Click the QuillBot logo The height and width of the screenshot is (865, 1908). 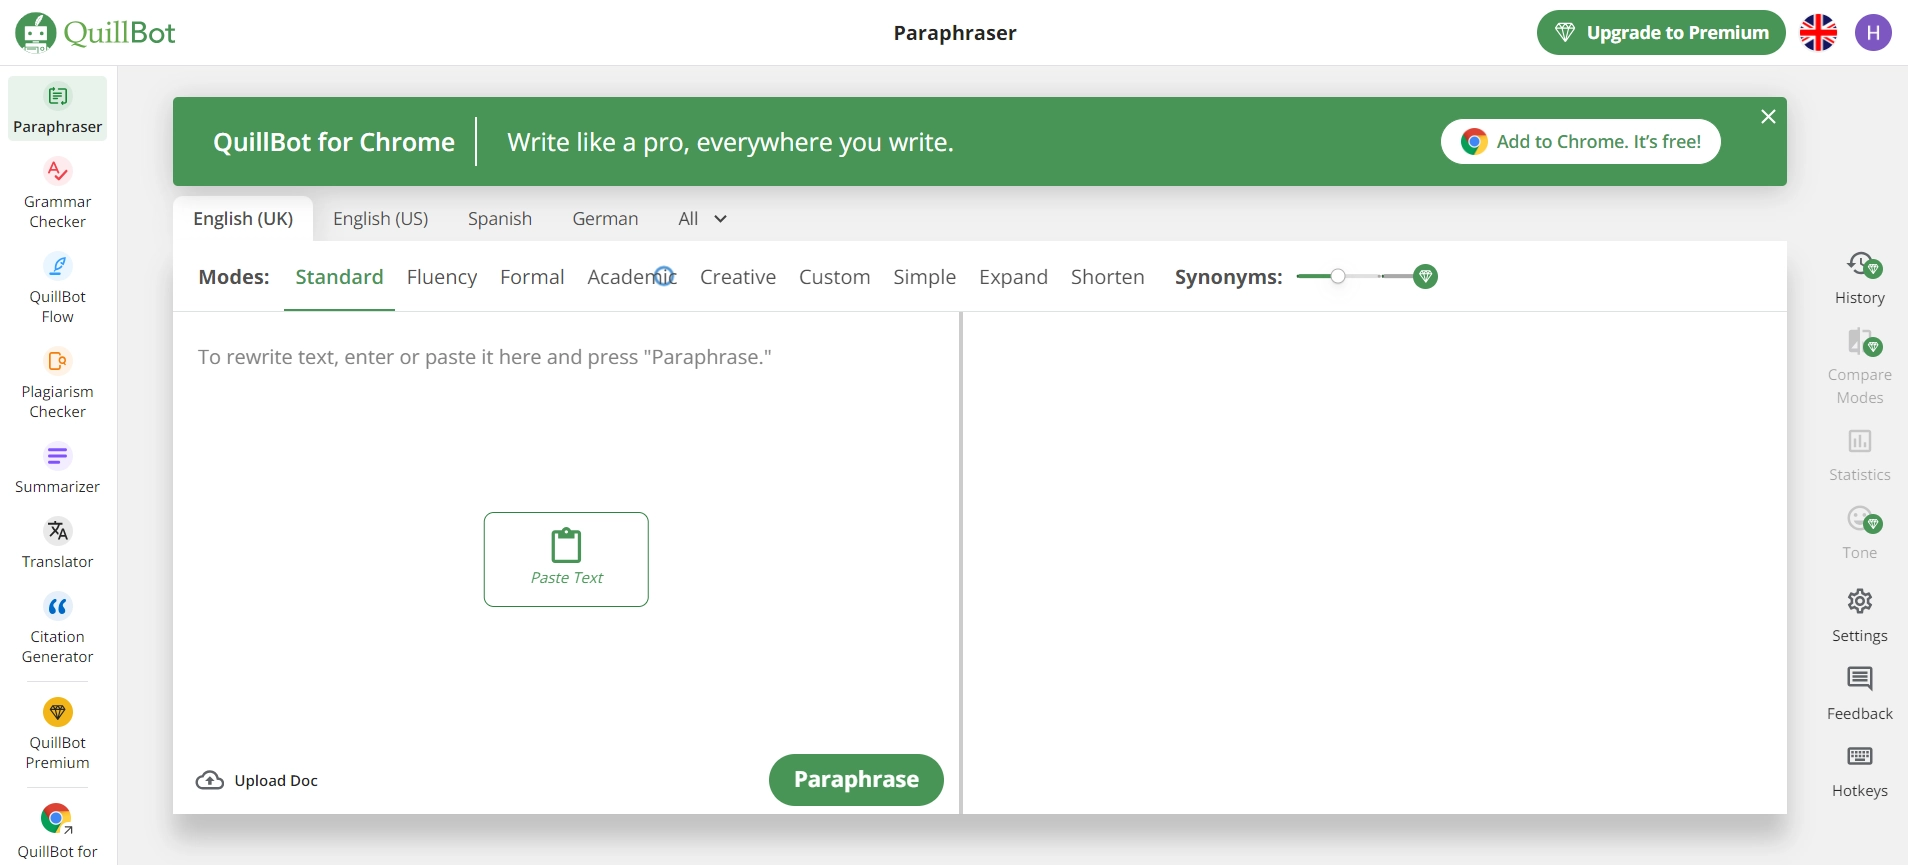pyautogui.click(x=96, y=32)
